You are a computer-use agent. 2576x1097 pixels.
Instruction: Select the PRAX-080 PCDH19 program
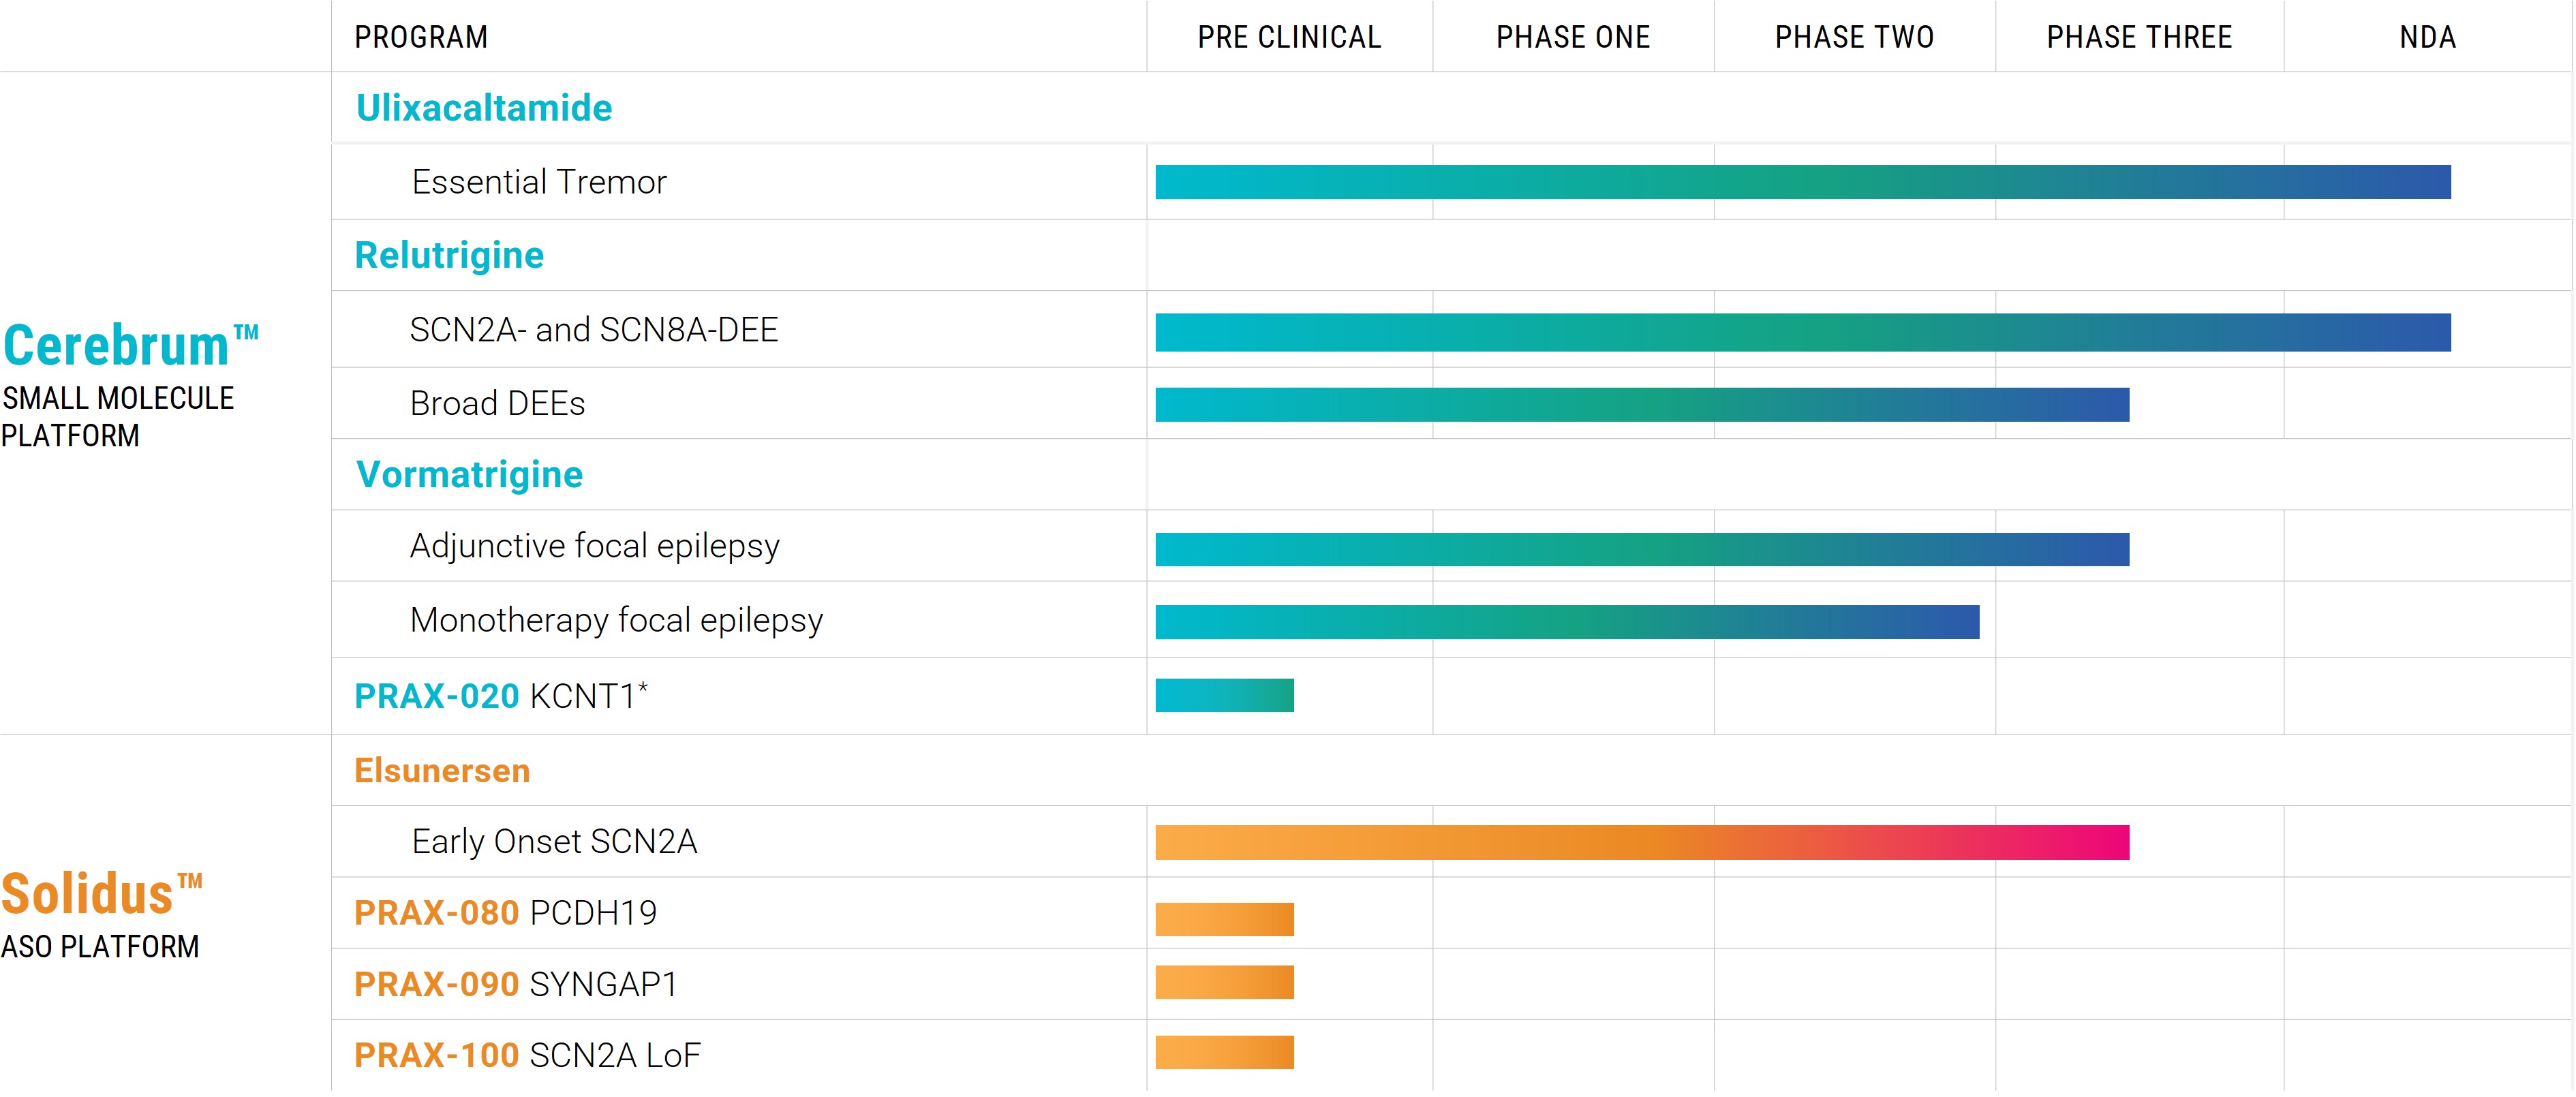505,913
